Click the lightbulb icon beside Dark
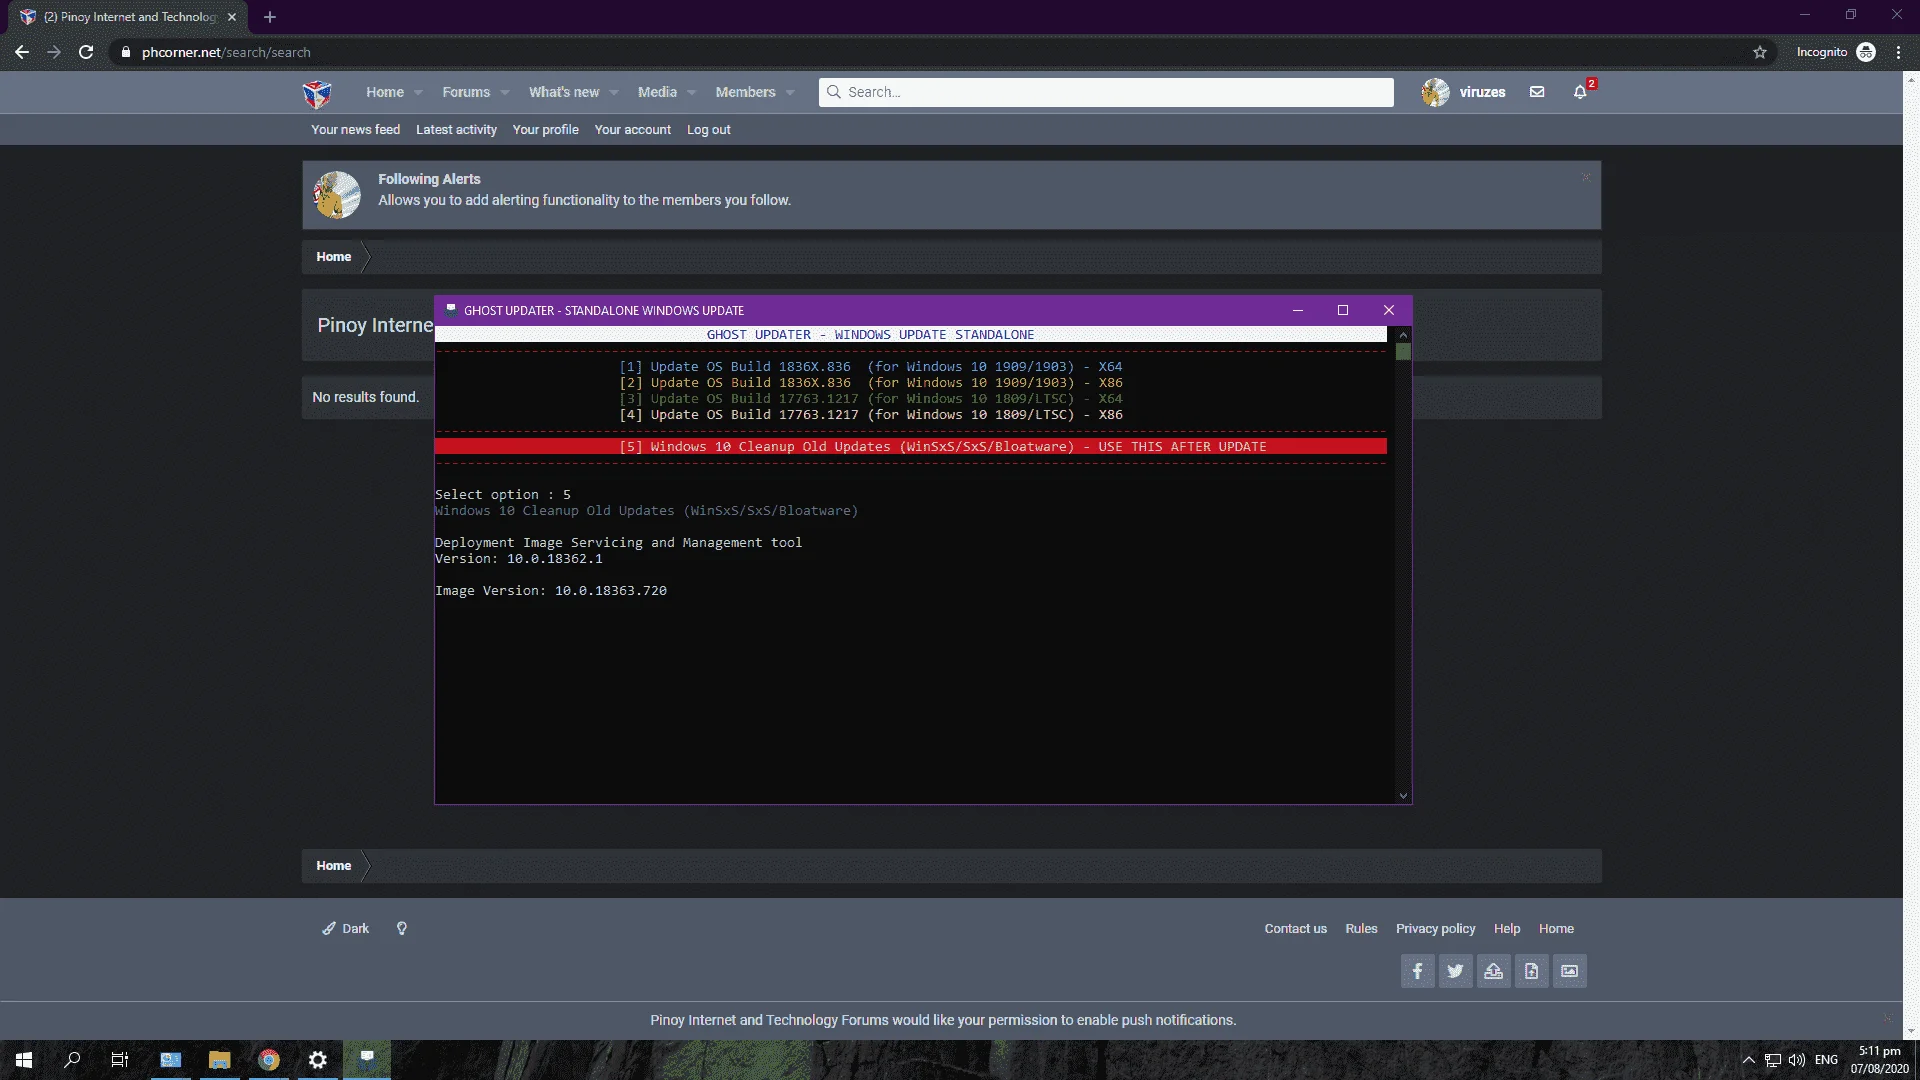Screen dimensions: 1920x1080 tap(402, 929)
